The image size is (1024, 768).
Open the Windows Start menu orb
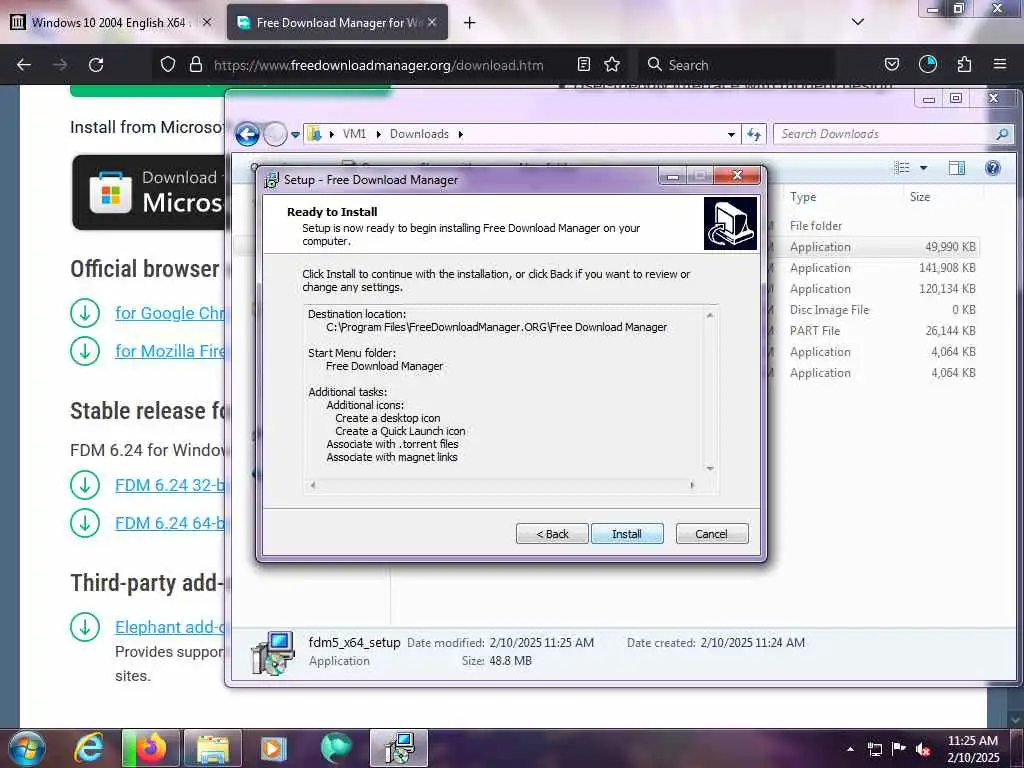27,748
